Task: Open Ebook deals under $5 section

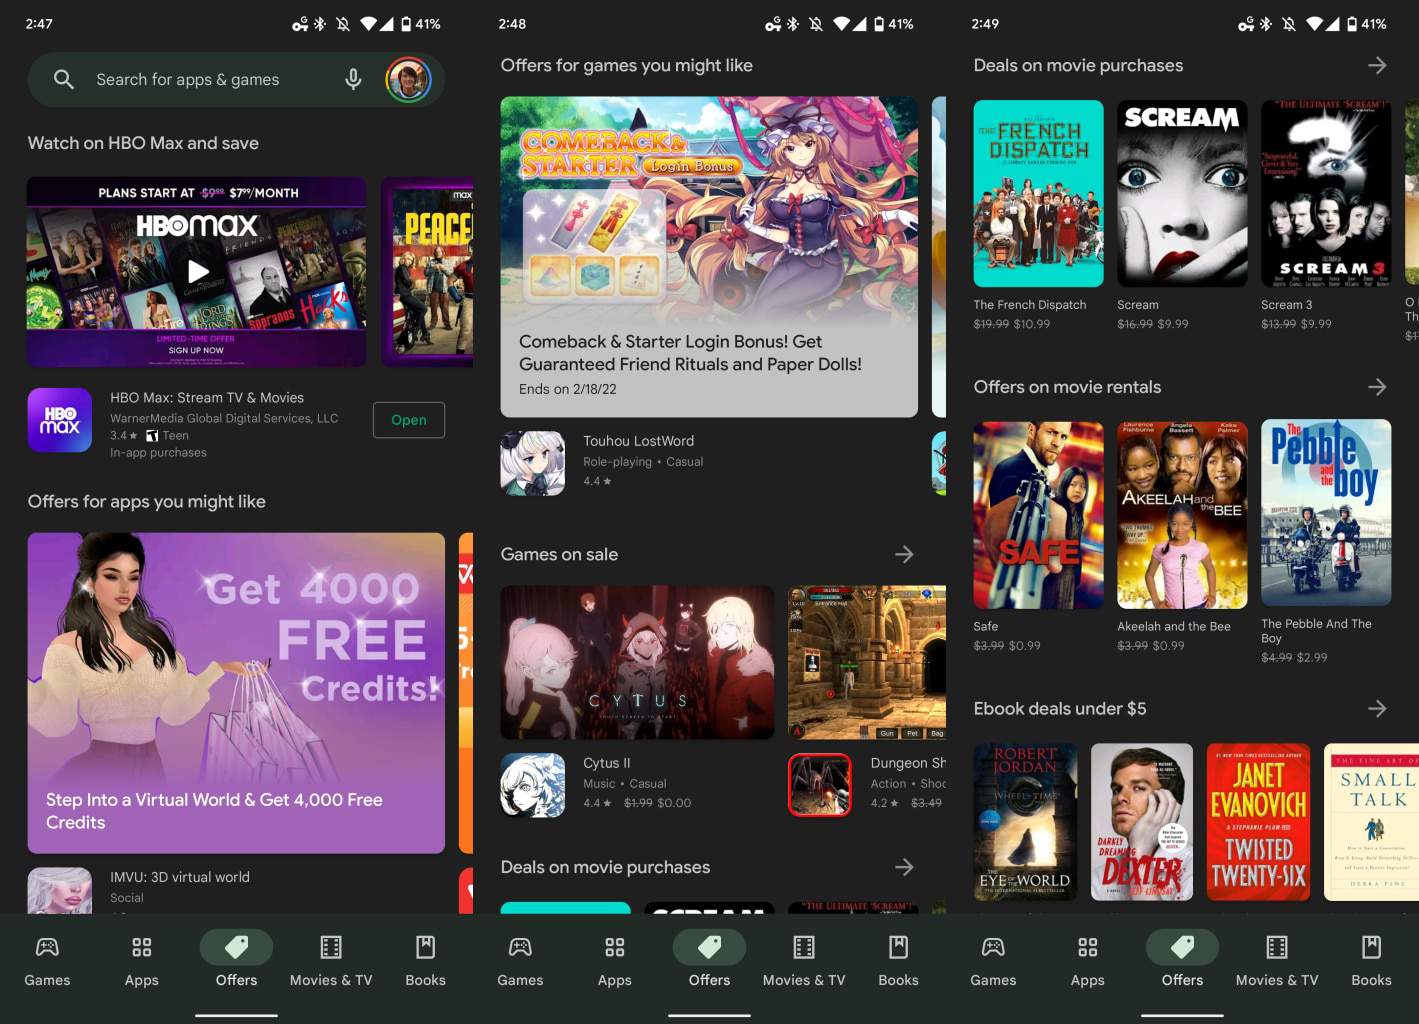Action: point(1377,708)
